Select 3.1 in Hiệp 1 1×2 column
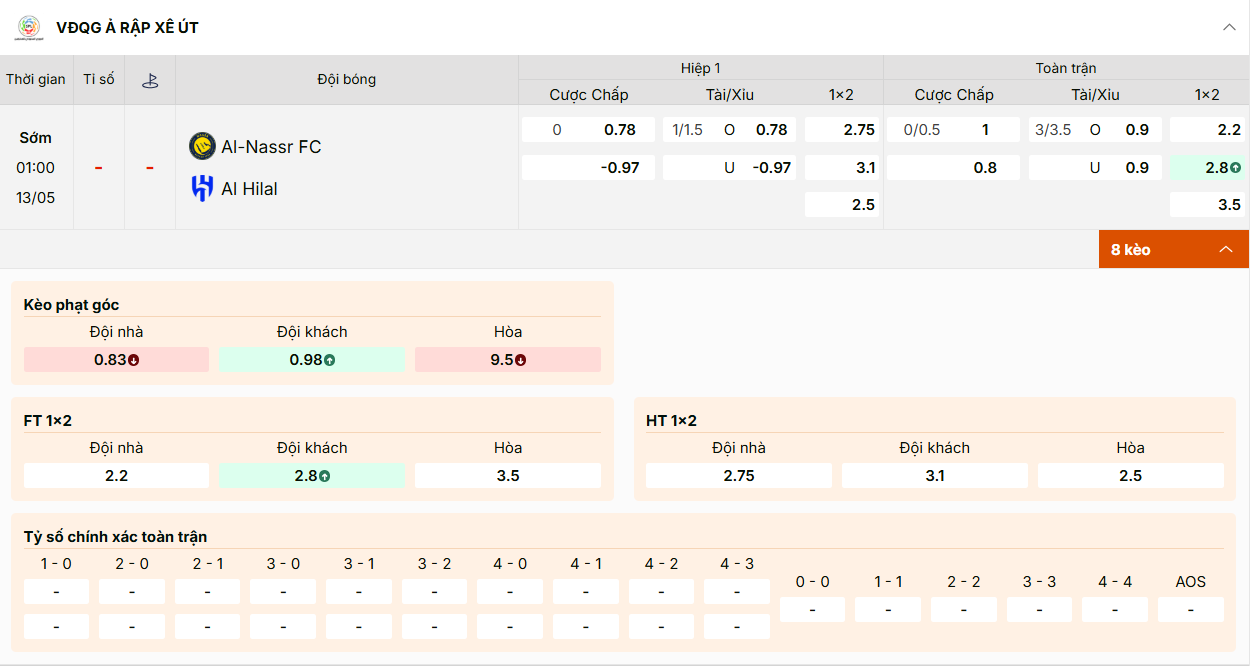Screen dimensions: 1250x666 (x=842, y=168)
